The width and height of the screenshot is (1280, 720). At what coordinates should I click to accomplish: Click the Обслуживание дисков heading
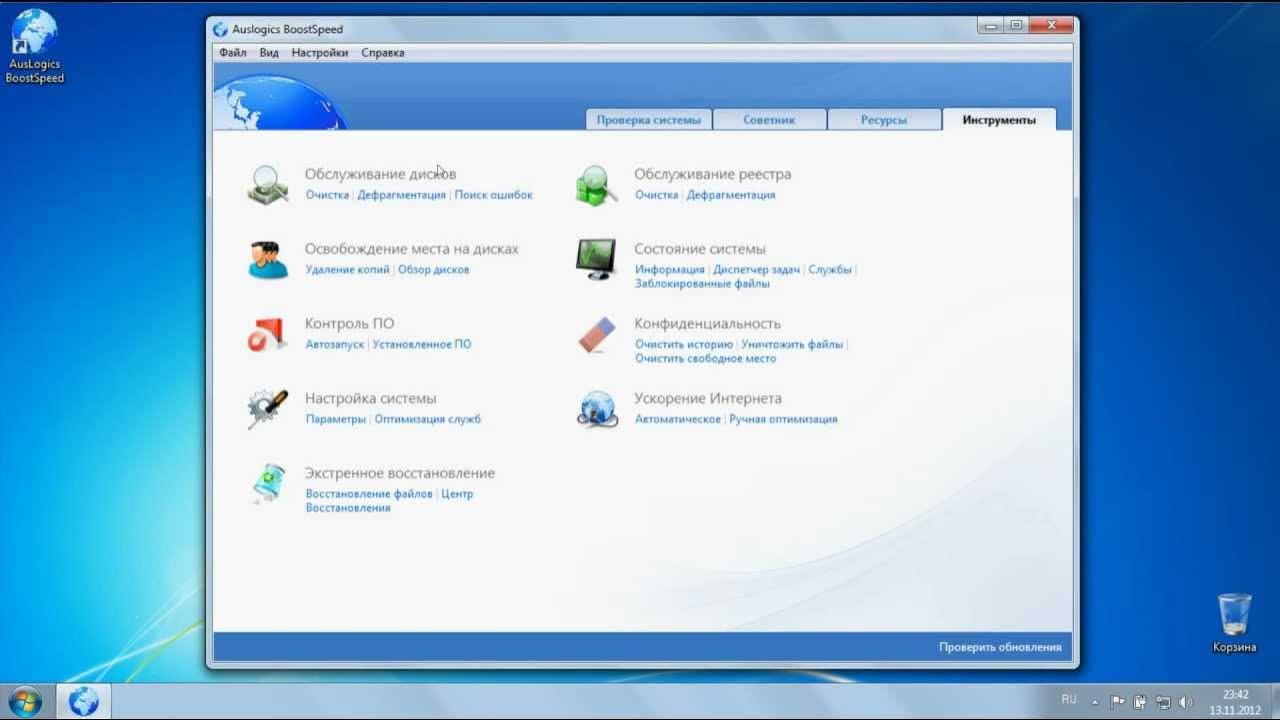point(380,174)
